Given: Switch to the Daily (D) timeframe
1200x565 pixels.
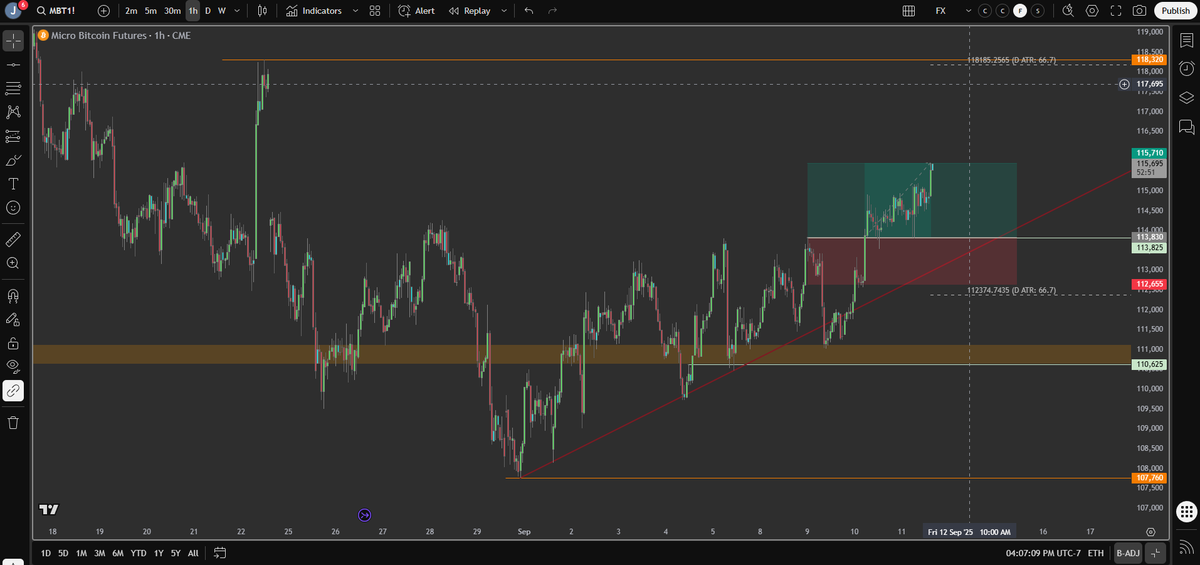Looking at the screenshot, I should pyautogui.click(x=208, y=10).
